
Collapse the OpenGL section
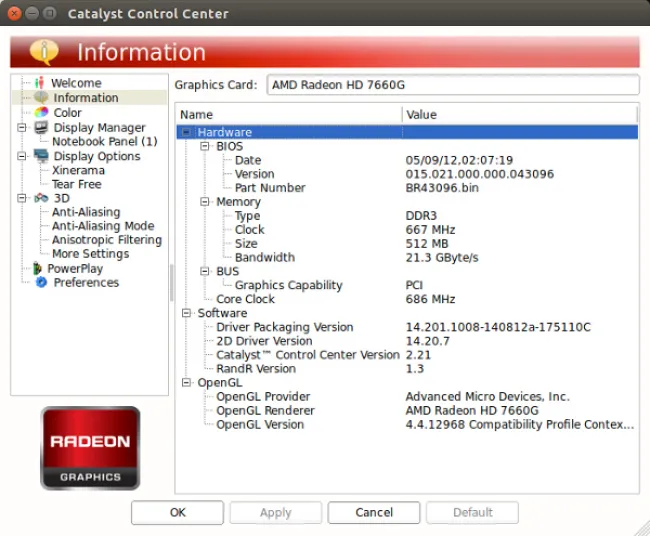(186, 382)
